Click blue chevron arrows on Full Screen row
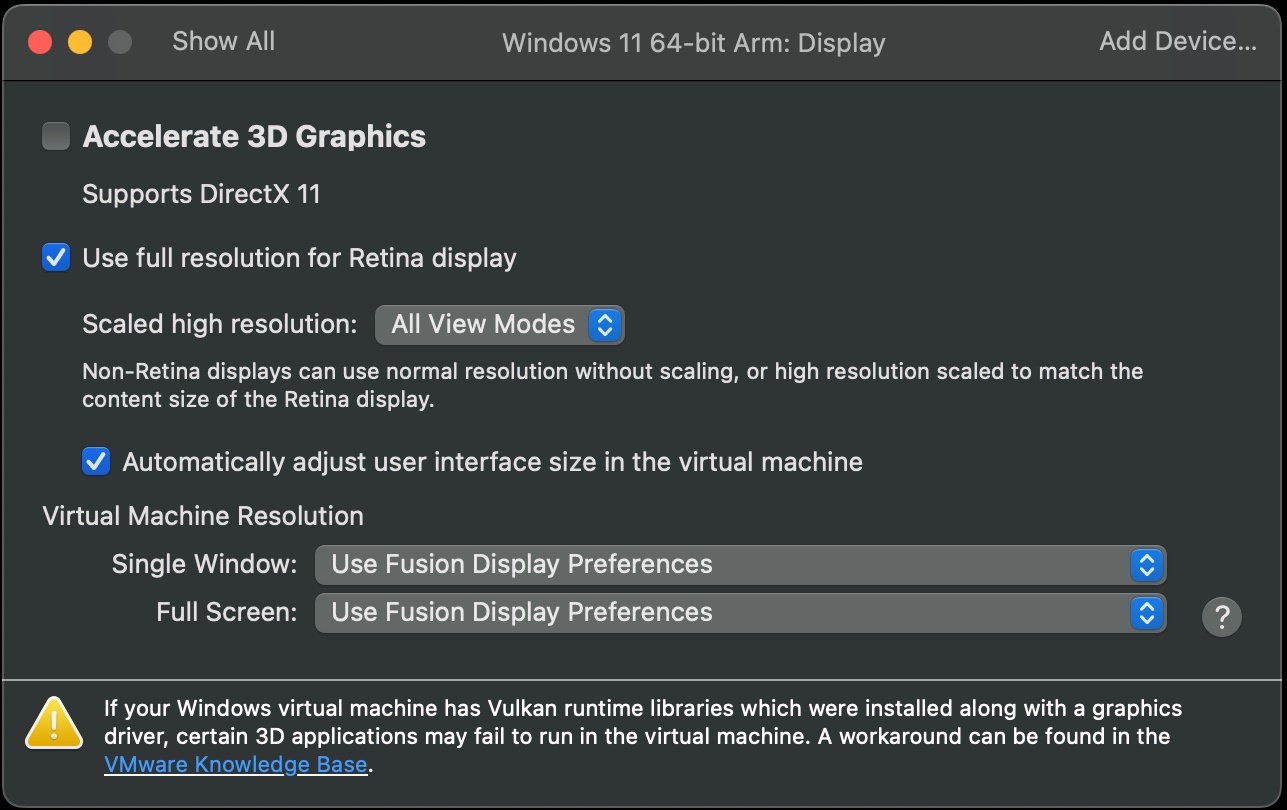 (x=1146, y=612)
